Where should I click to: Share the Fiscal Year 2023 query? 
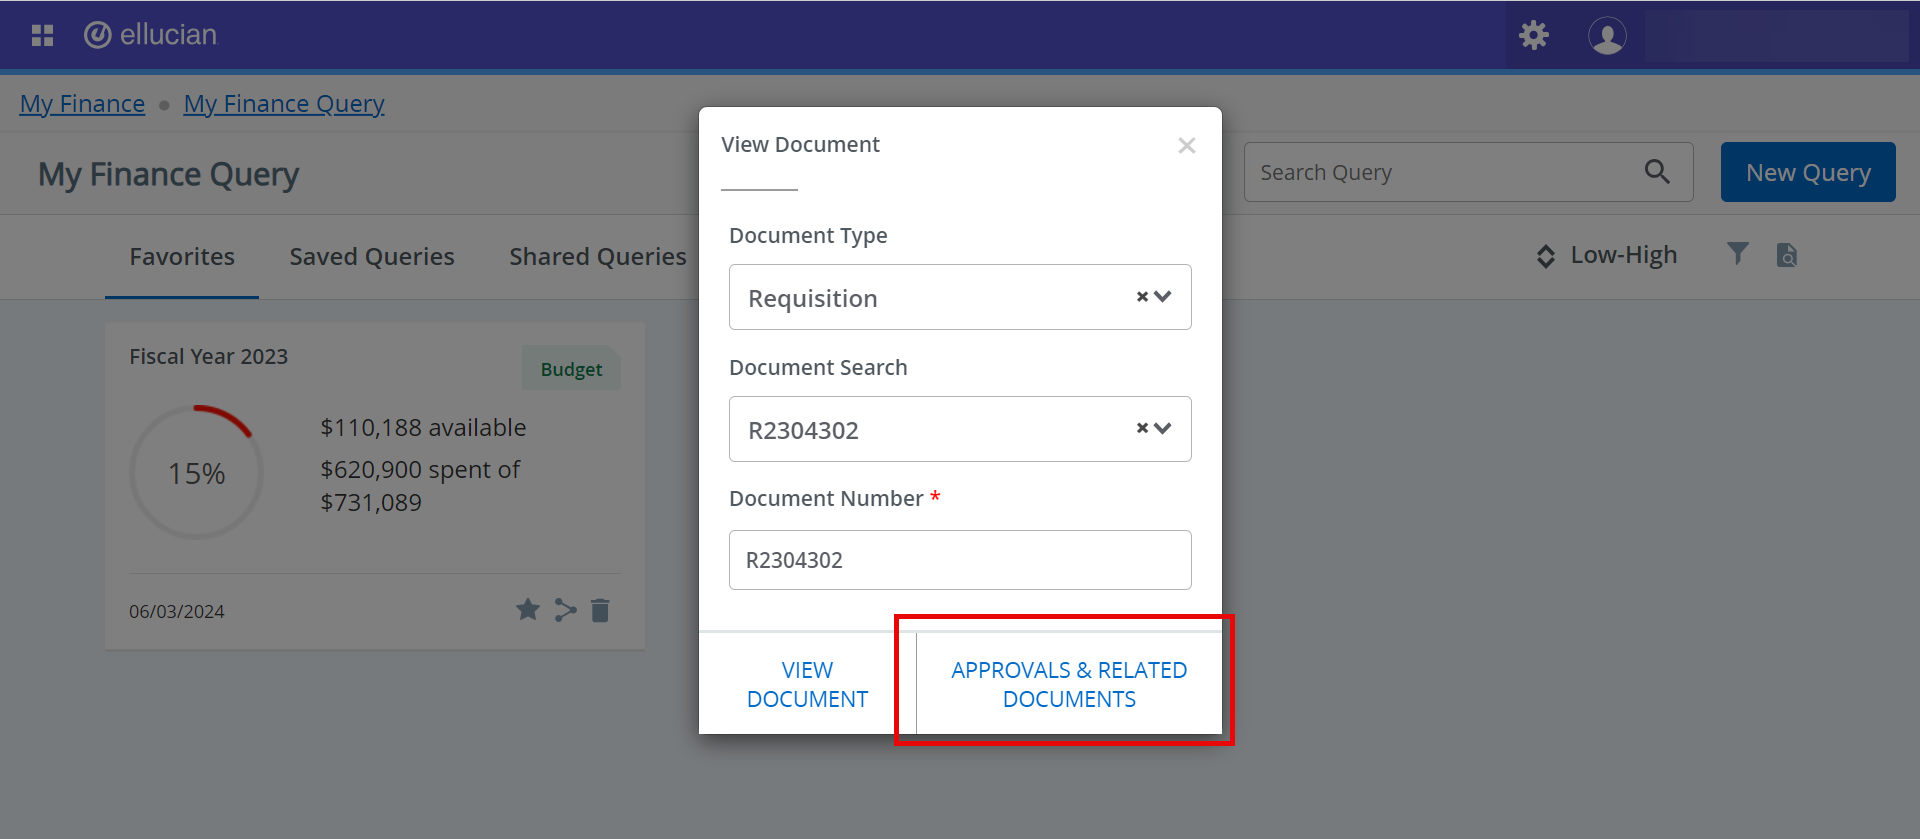[565, 610]
